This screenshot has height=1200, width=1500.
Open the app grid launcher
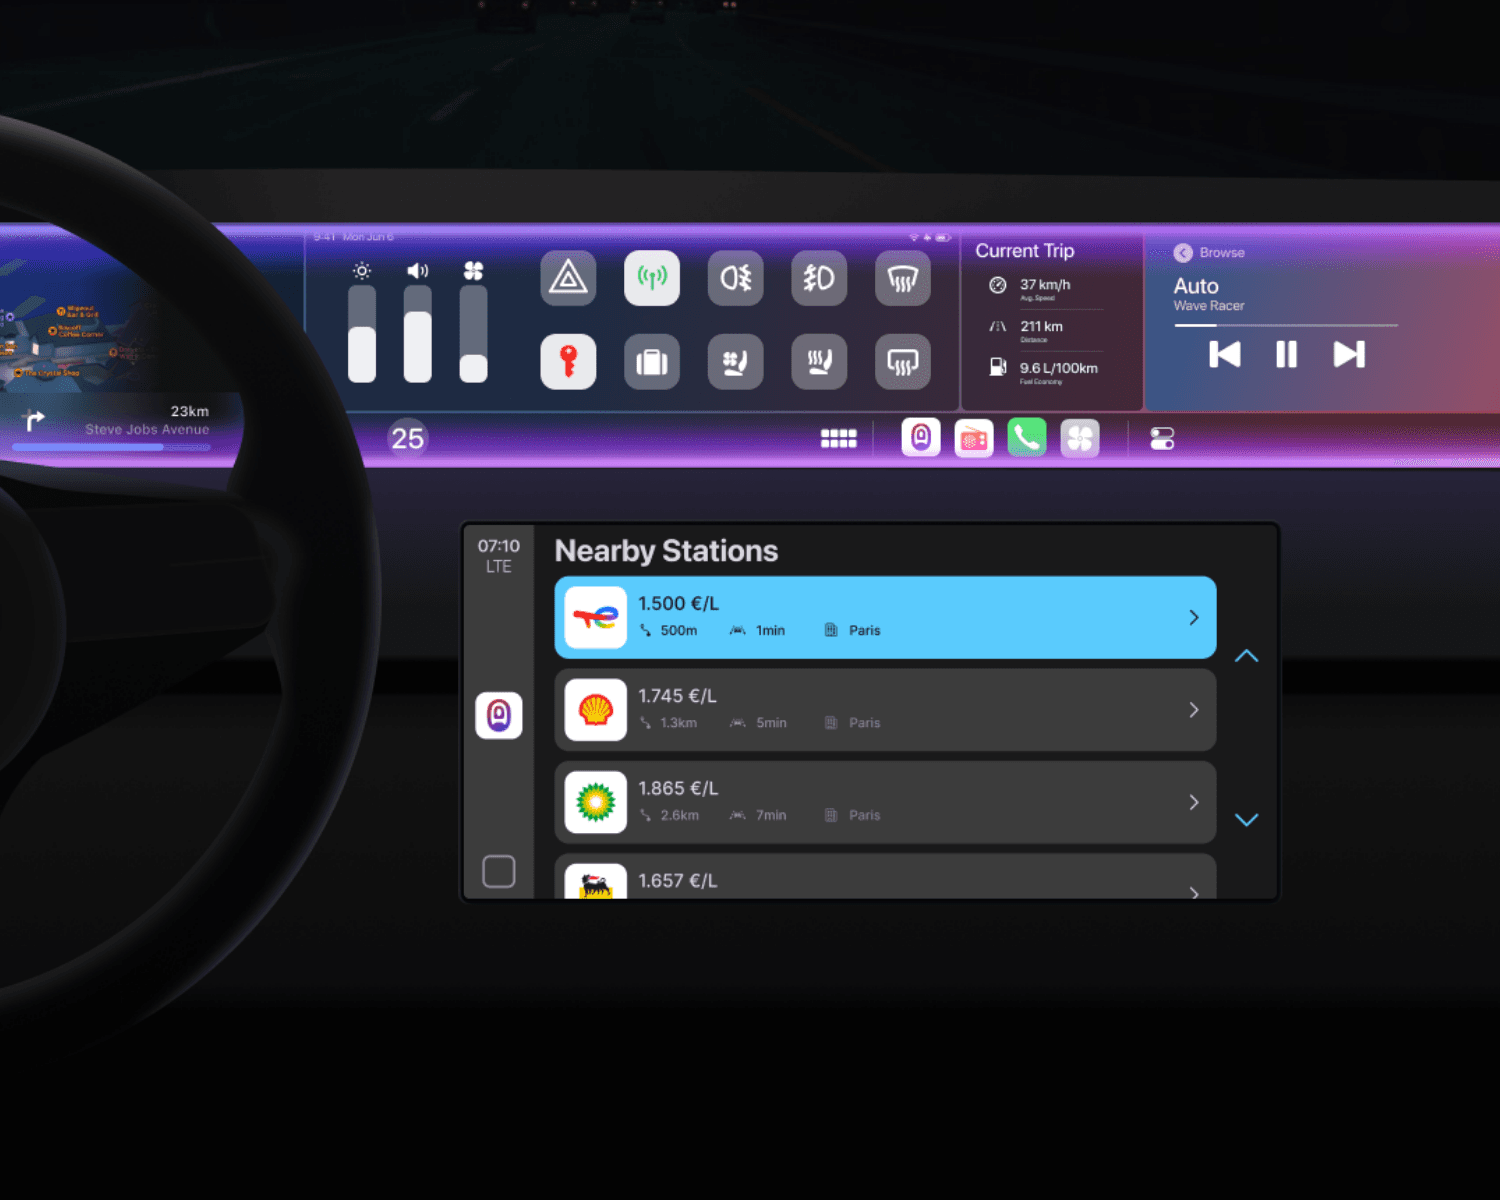[x=838, y=438]
